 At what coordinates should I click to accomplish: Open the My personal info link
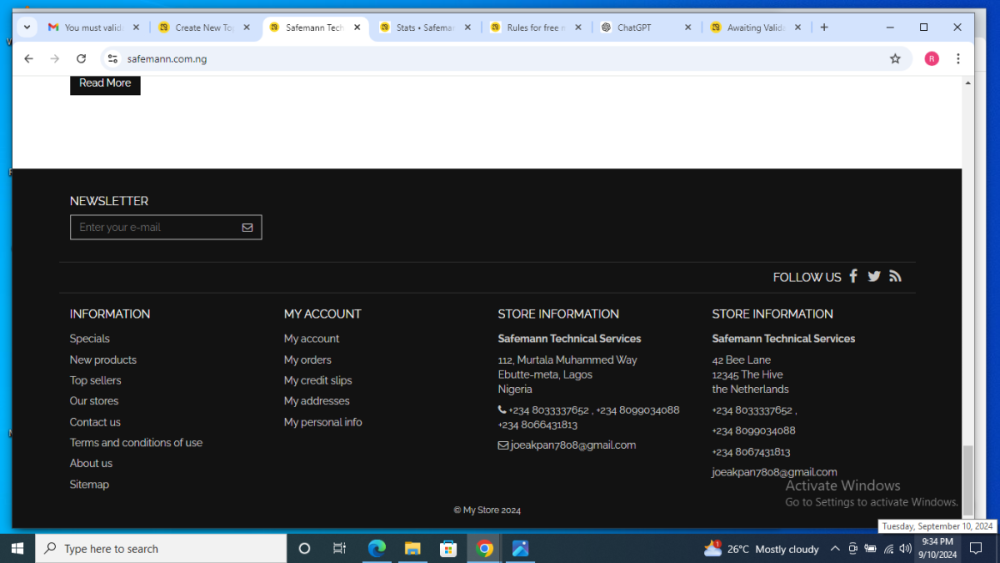323,422
